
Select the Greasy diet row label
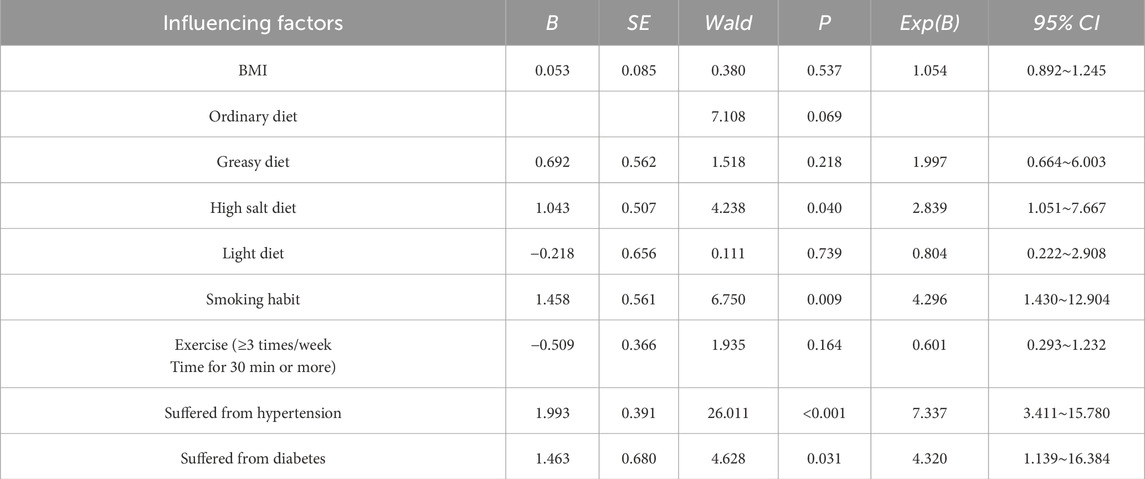click(253, 162)
